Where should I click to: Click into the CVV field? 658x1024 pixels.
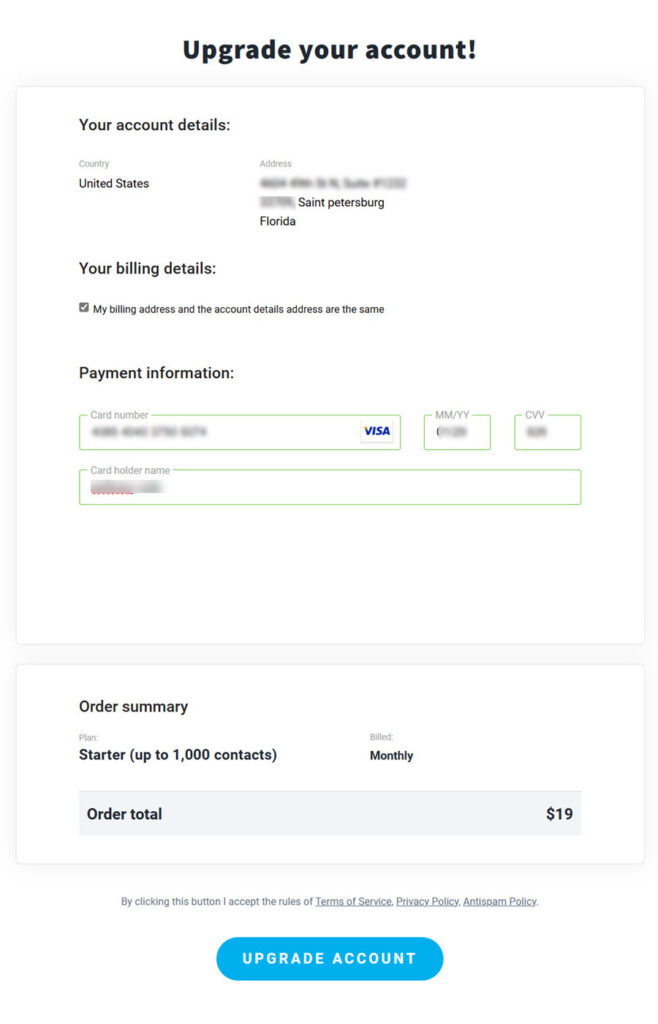(x=547, y=432)
